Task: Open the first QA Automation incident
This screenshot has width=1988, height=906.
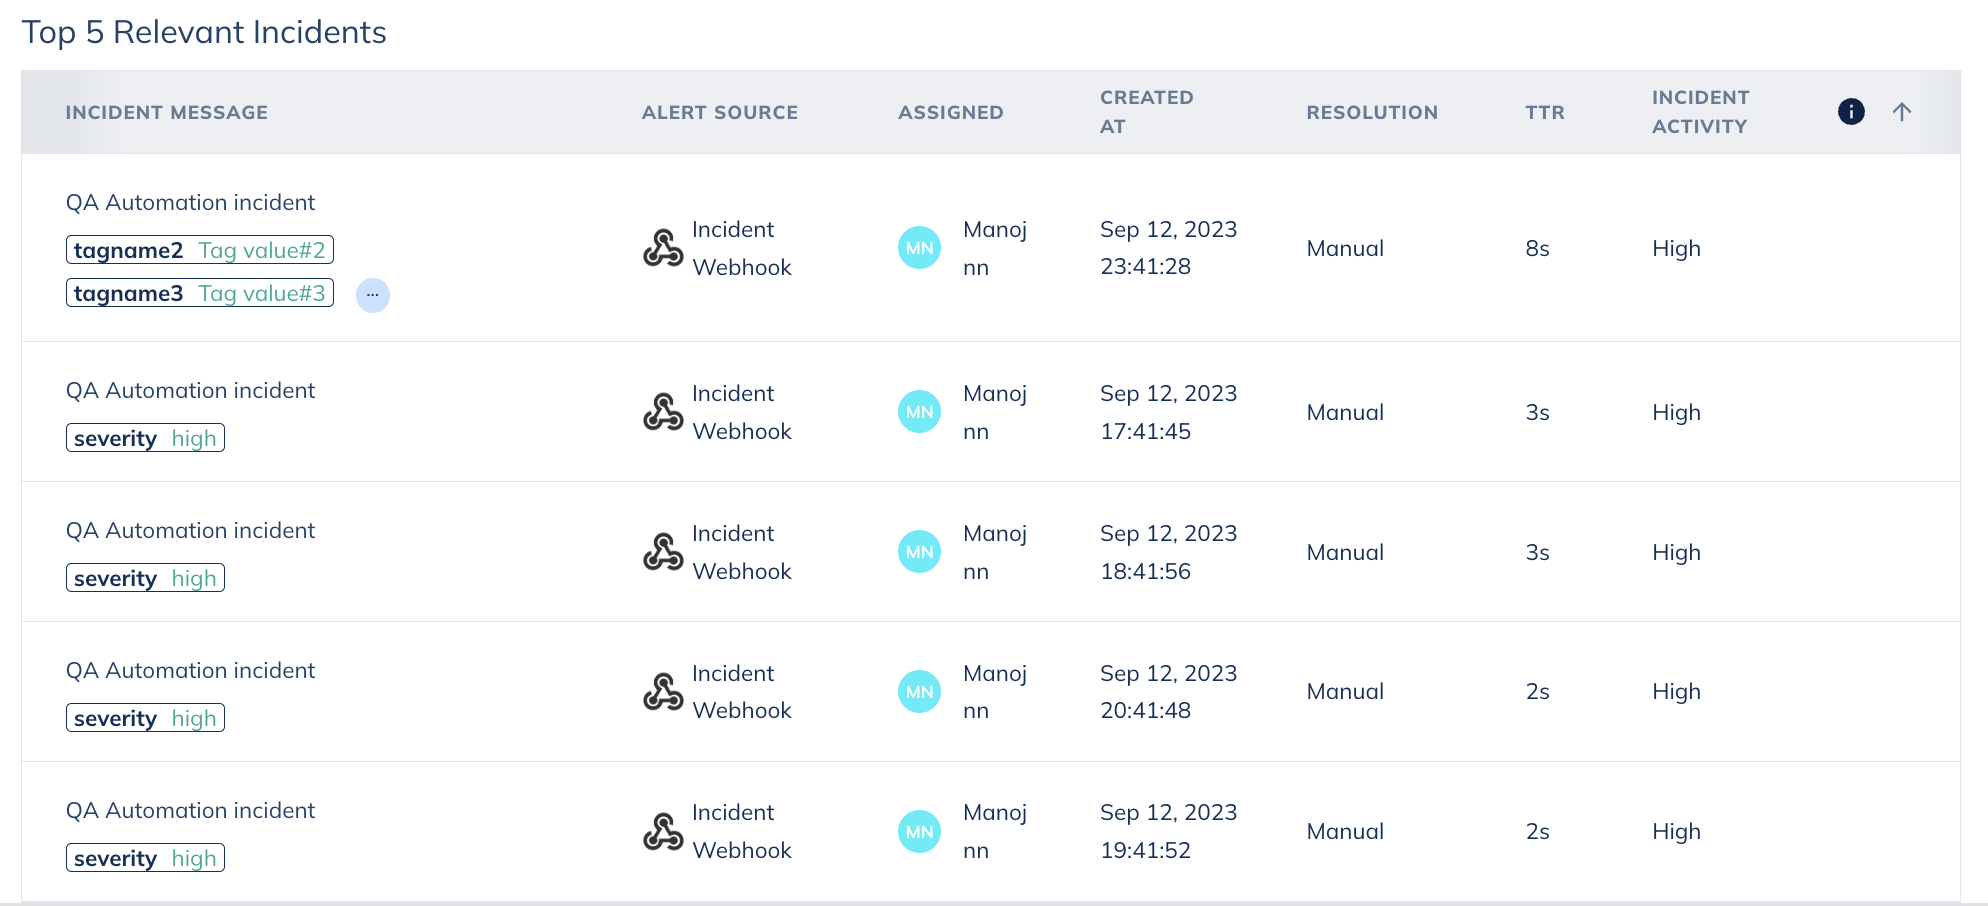Action: 190,202
